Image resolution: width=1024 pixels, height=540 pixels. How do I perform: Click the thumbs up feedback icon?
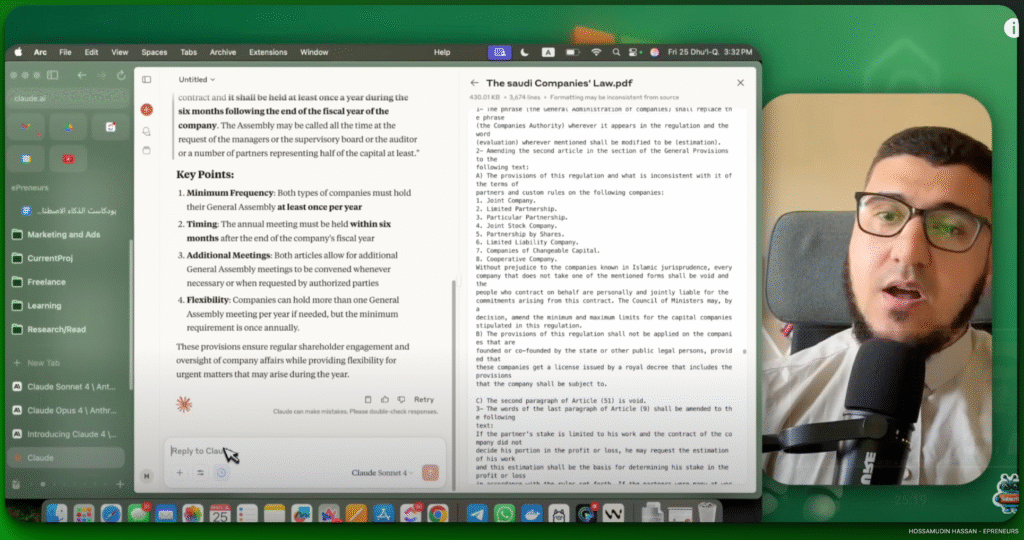pos(384,399)
